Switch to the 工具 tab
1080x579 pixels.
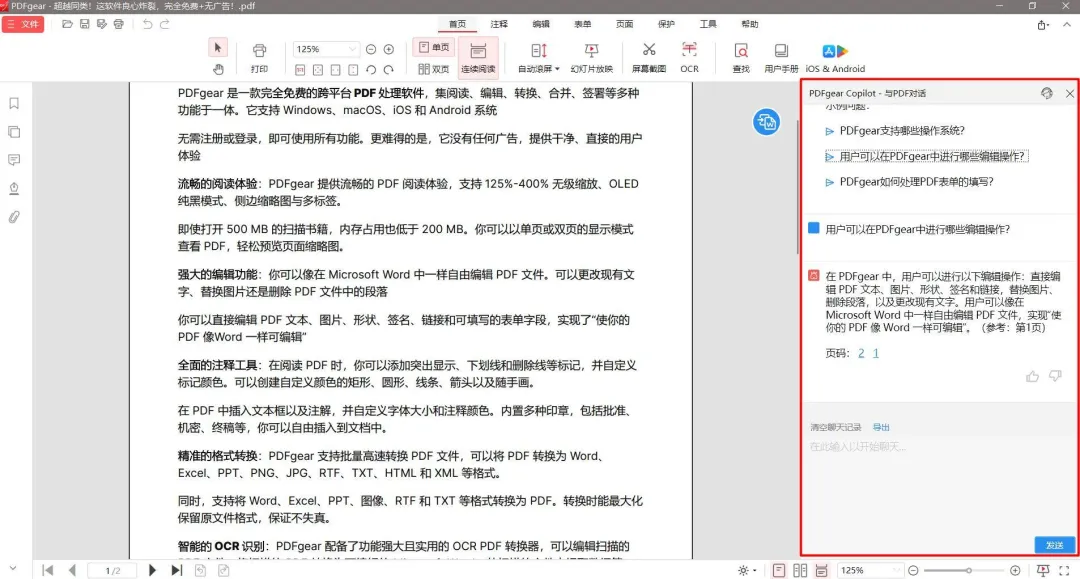point(708,24)
